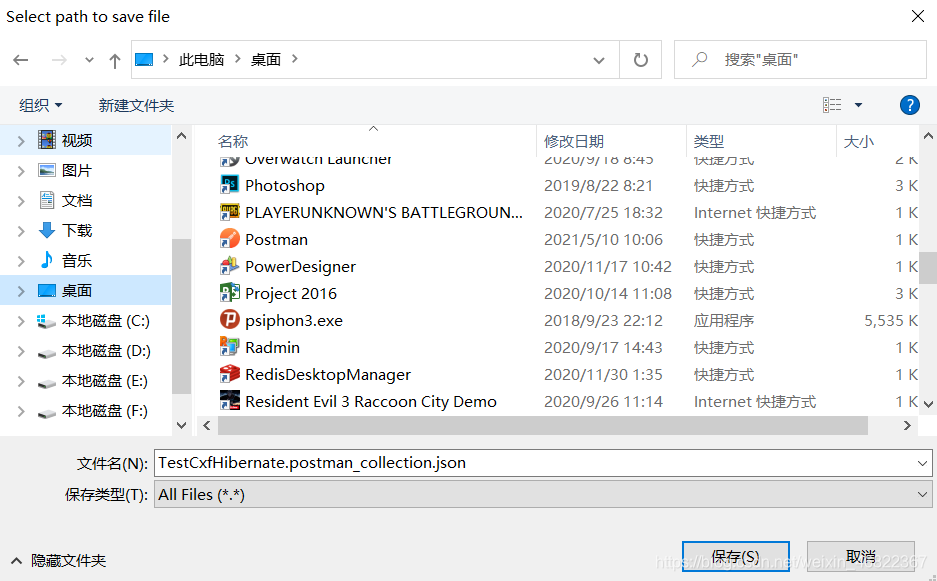Open the 文件名 dropdown arrow

[x=922, y=463]
